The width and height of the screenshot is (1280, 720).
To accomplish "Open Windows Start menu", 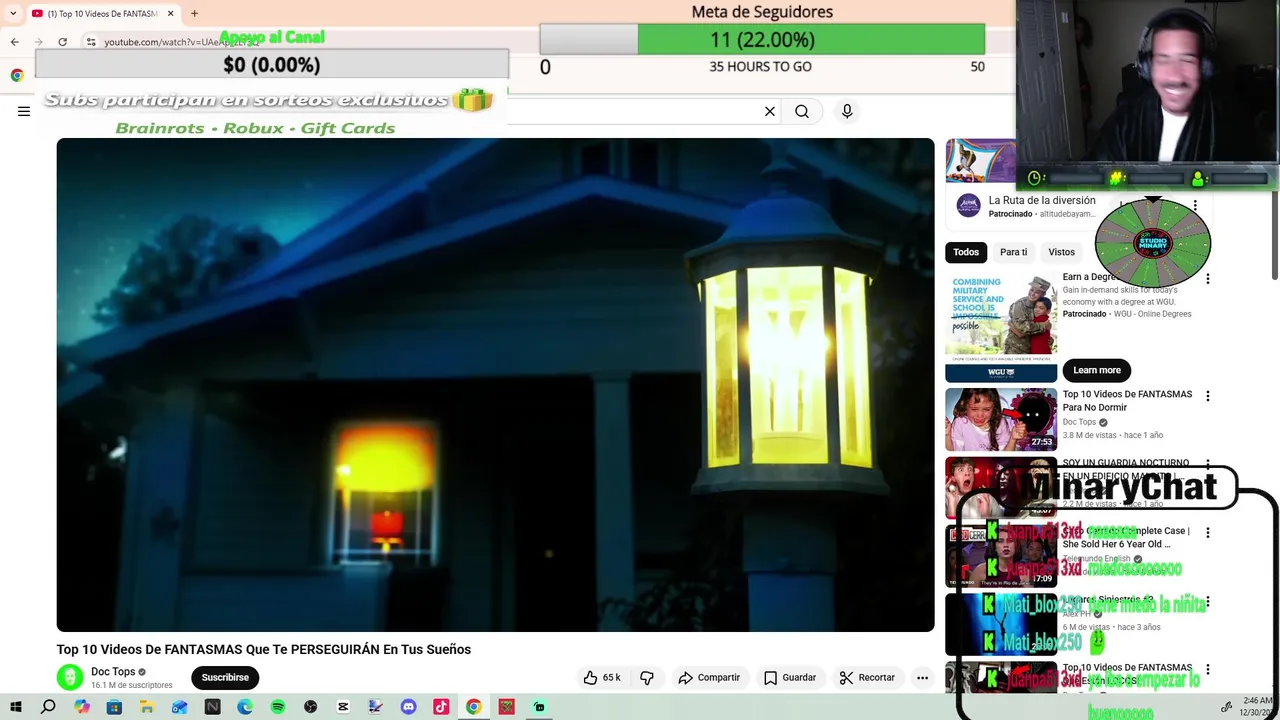I will 15,707.
